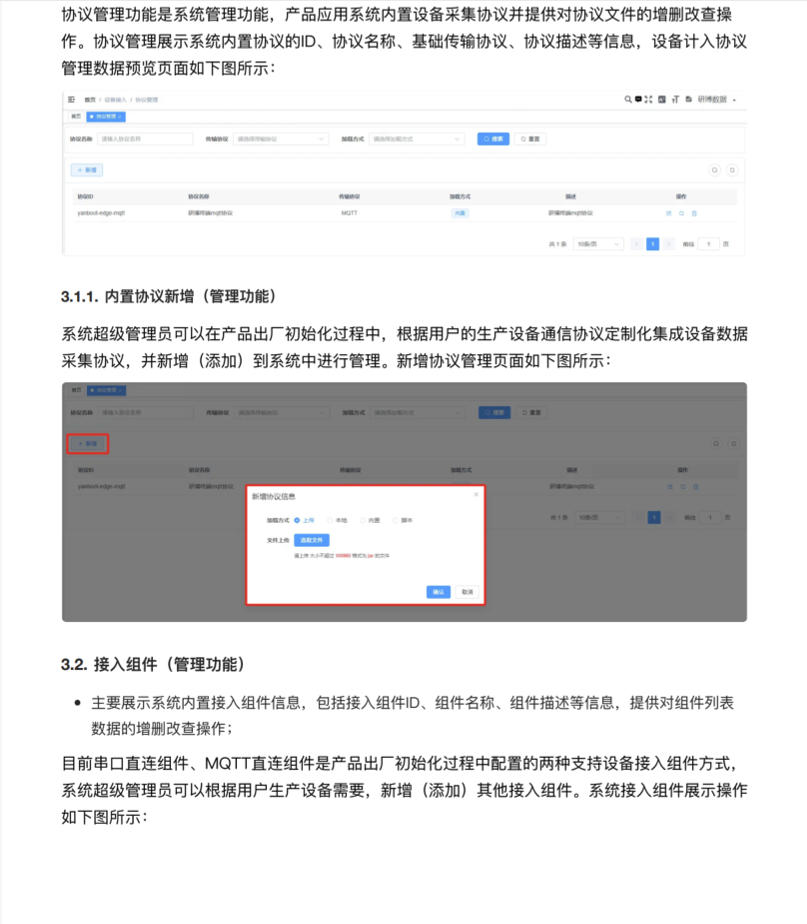
Task: Click the 设备接入 breadcrumb in upper screenshot
Action: (x=116, y=100)
